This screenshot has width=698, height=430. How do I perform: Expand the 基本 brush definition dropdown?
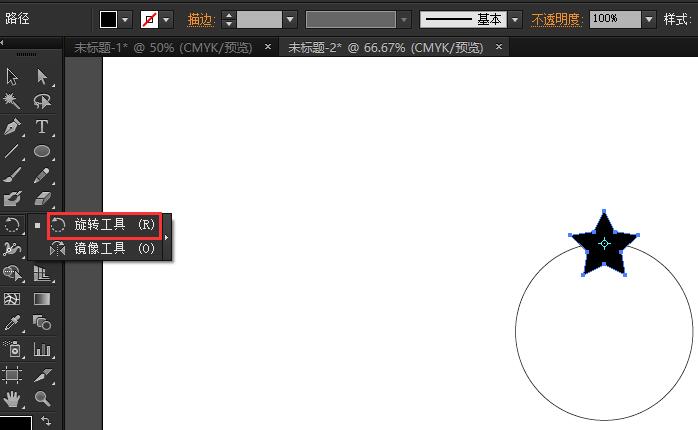click(515, 19)
